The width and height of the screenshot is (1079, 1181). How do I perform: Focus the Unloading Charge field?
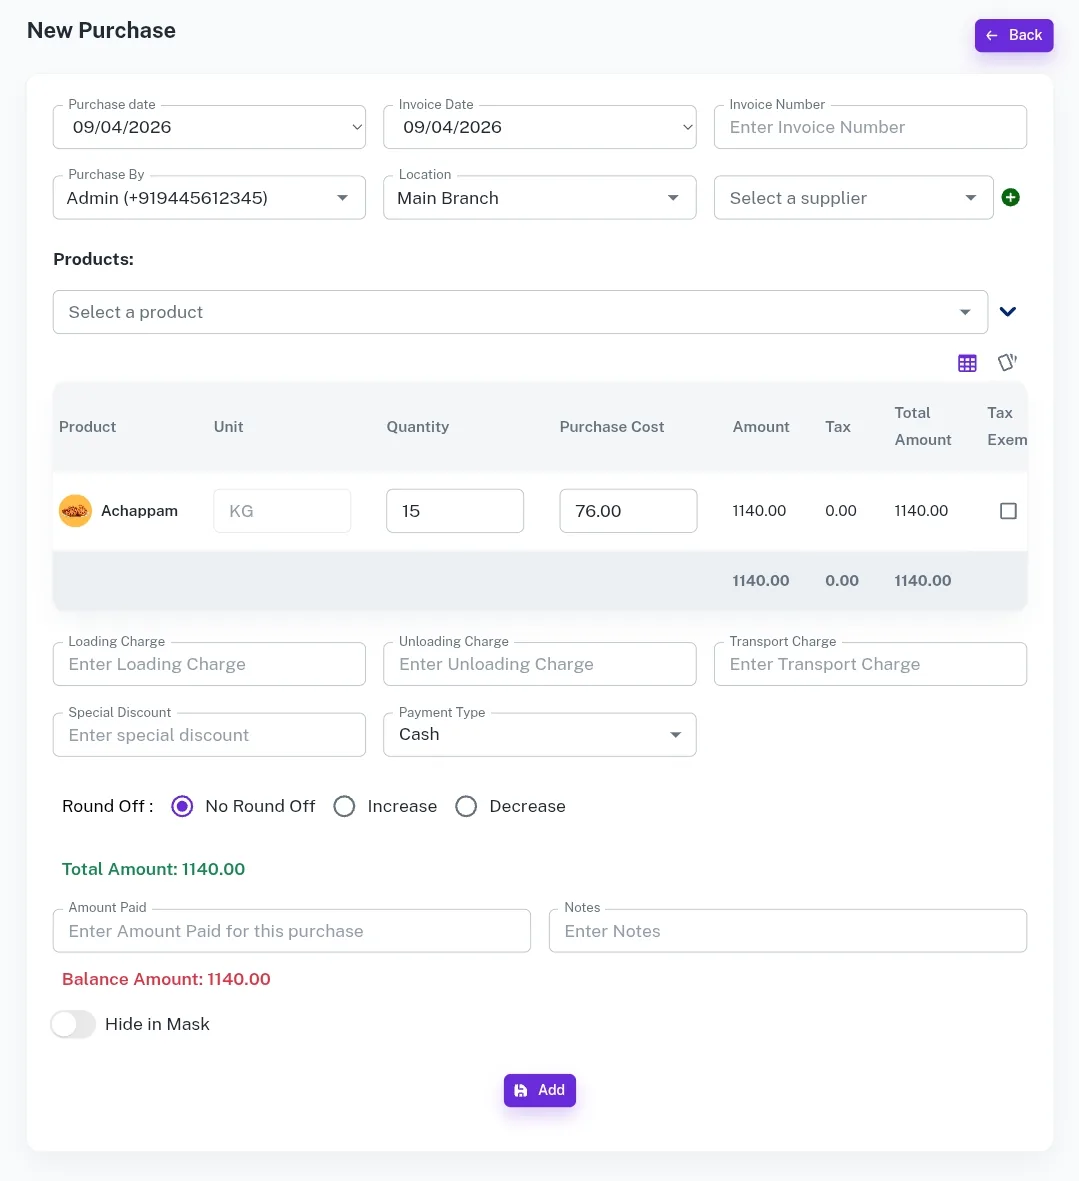540,664
